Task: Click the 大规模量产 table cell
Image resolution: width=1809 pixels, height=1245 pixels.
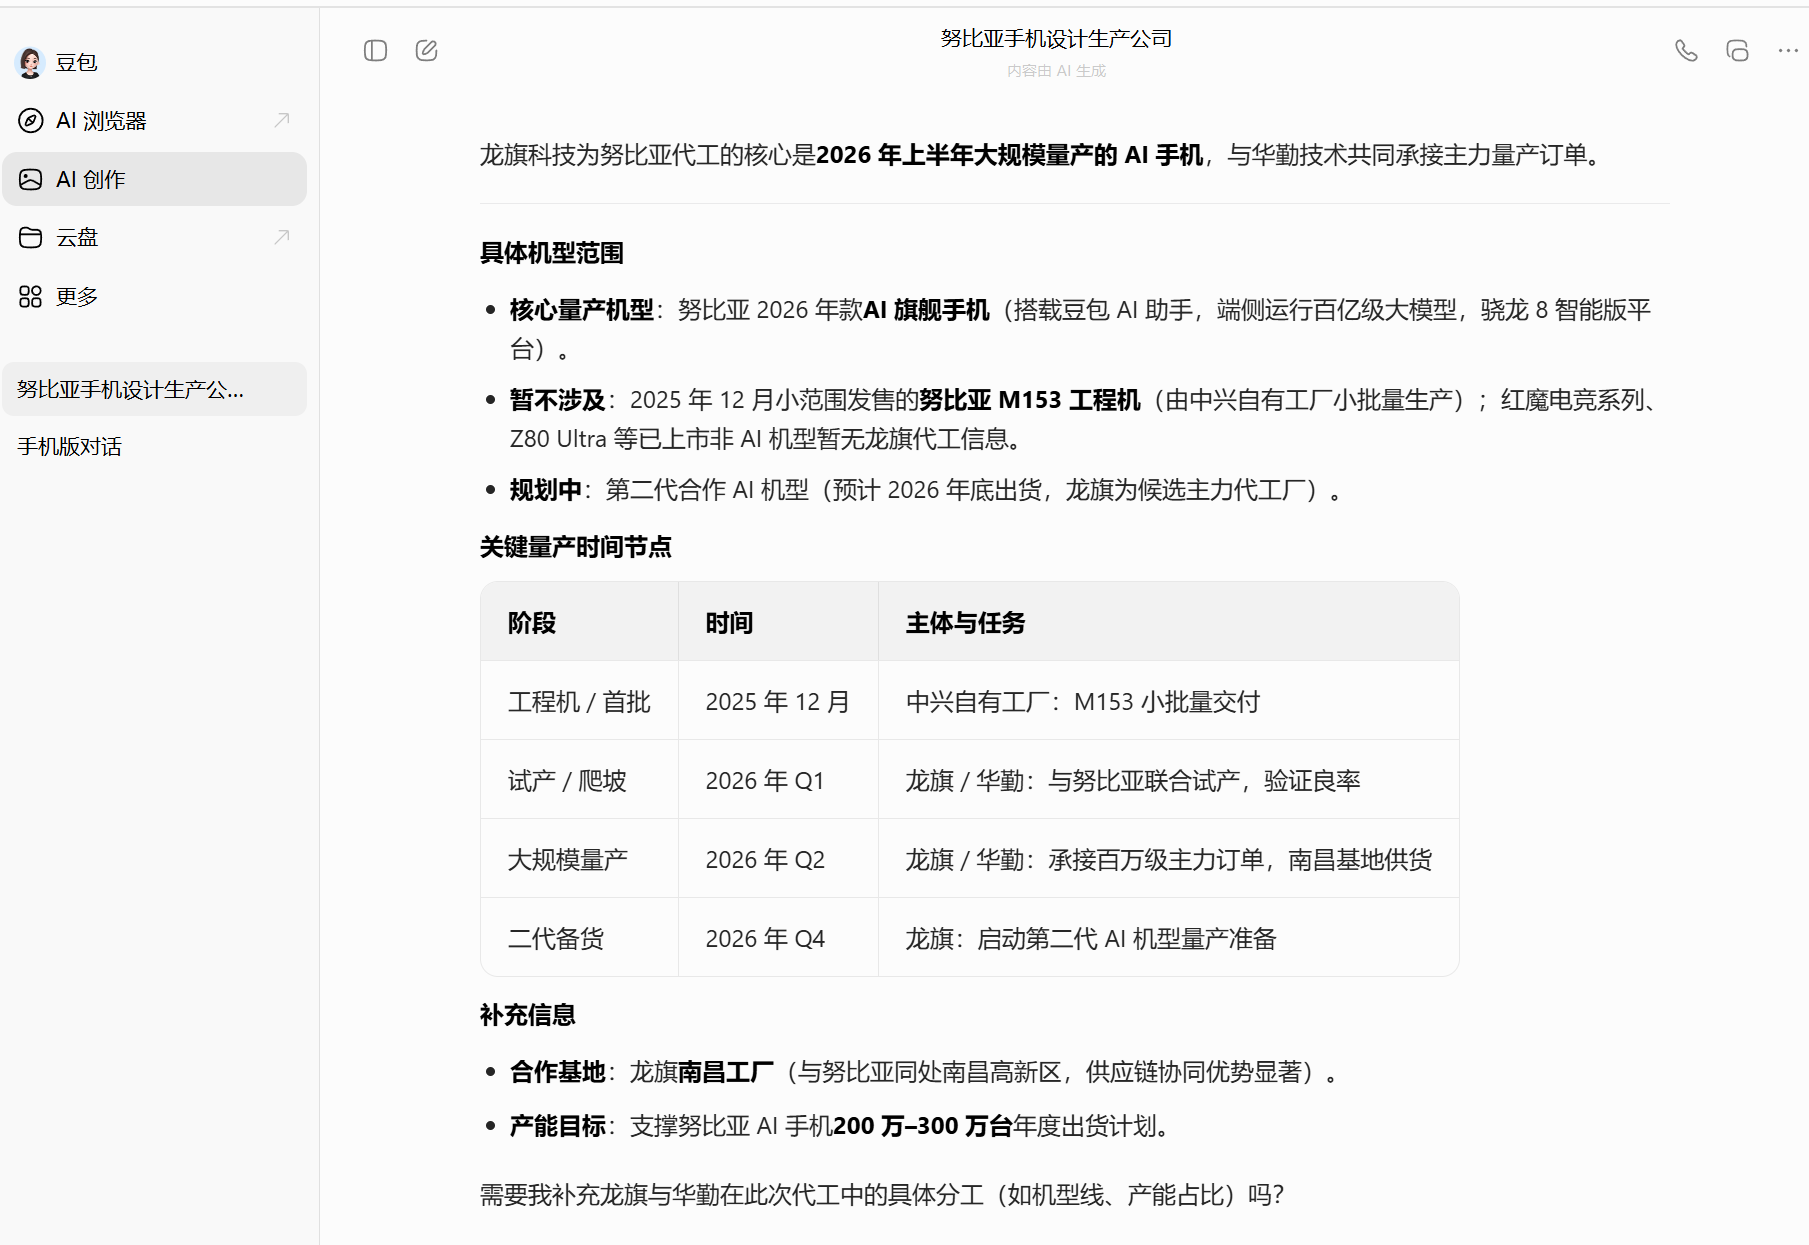Action: tap(579, 859)
